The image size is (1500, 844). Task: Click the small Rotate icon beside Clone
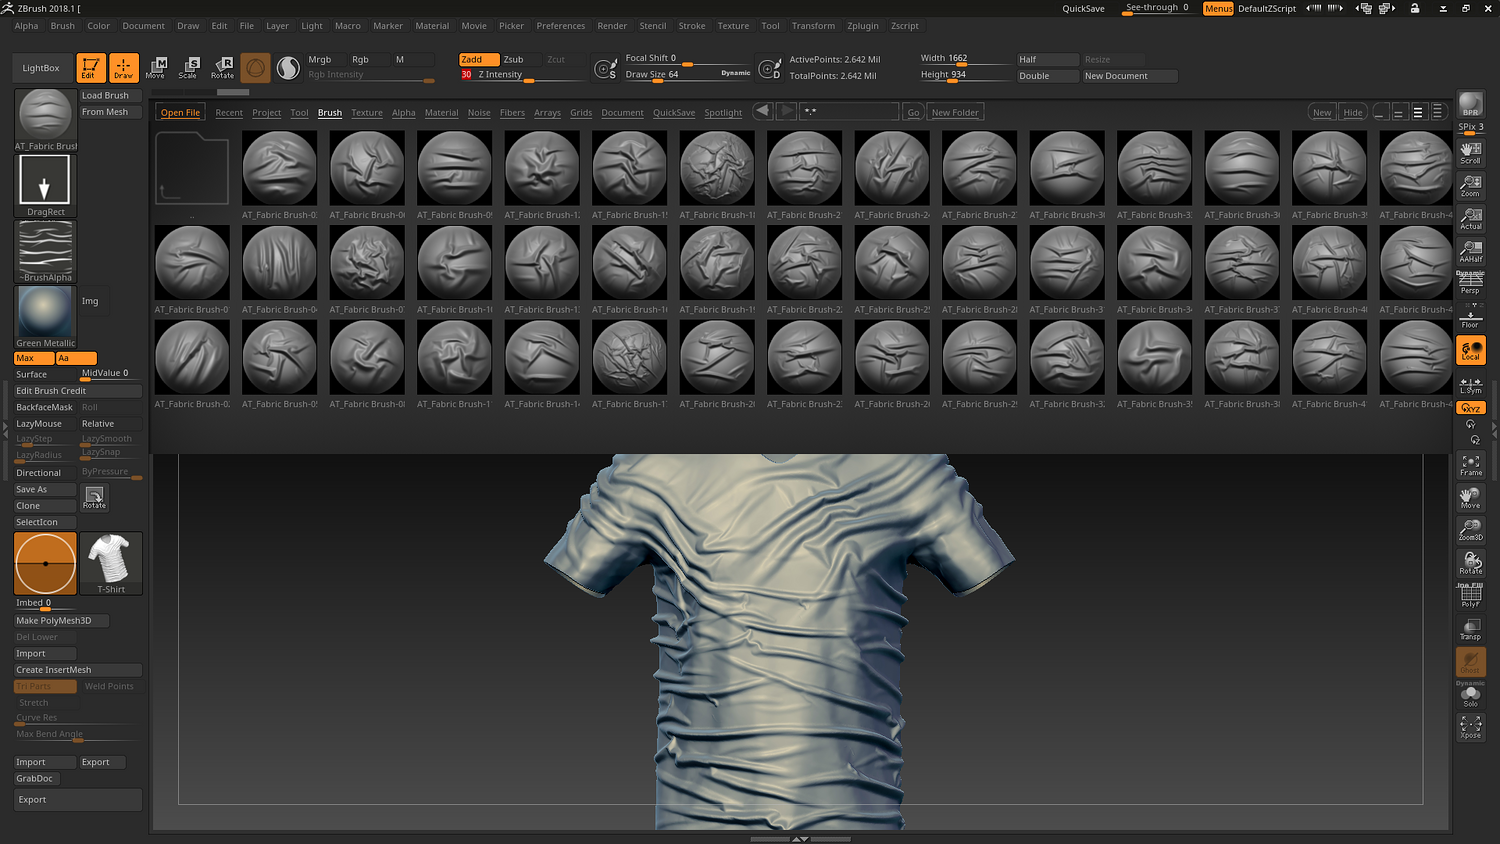[94, 497]
